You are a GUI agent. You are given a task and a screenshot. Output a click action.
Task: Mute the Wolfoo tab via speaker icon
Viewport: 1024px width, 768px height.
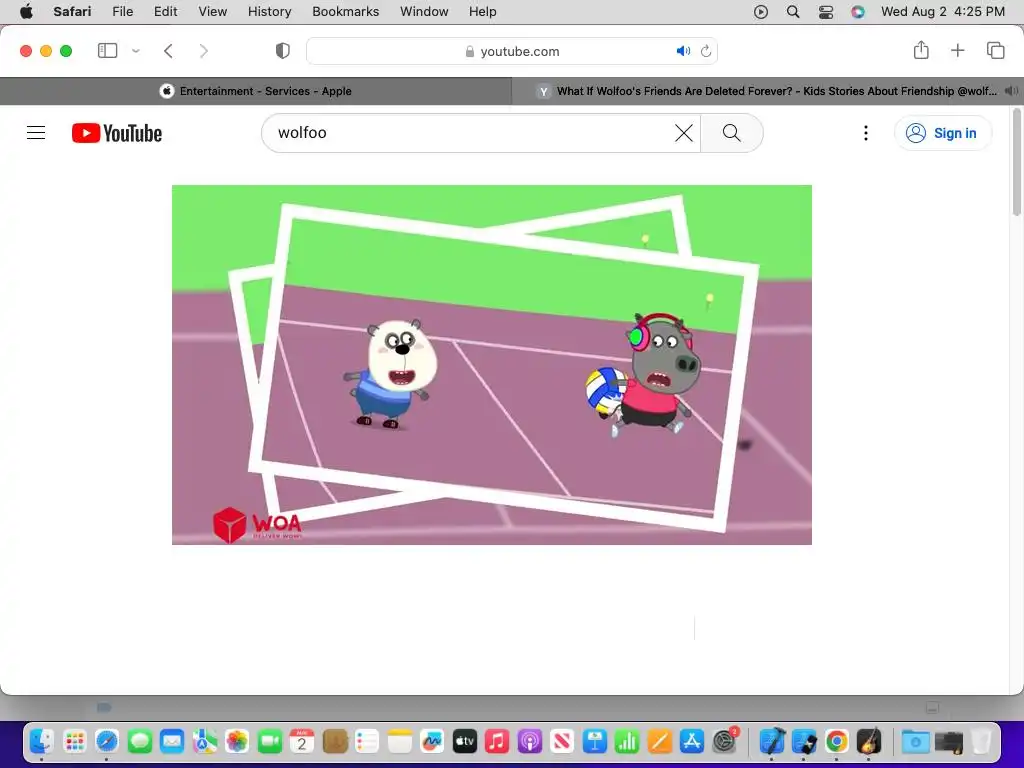(x=1011, y=91)
